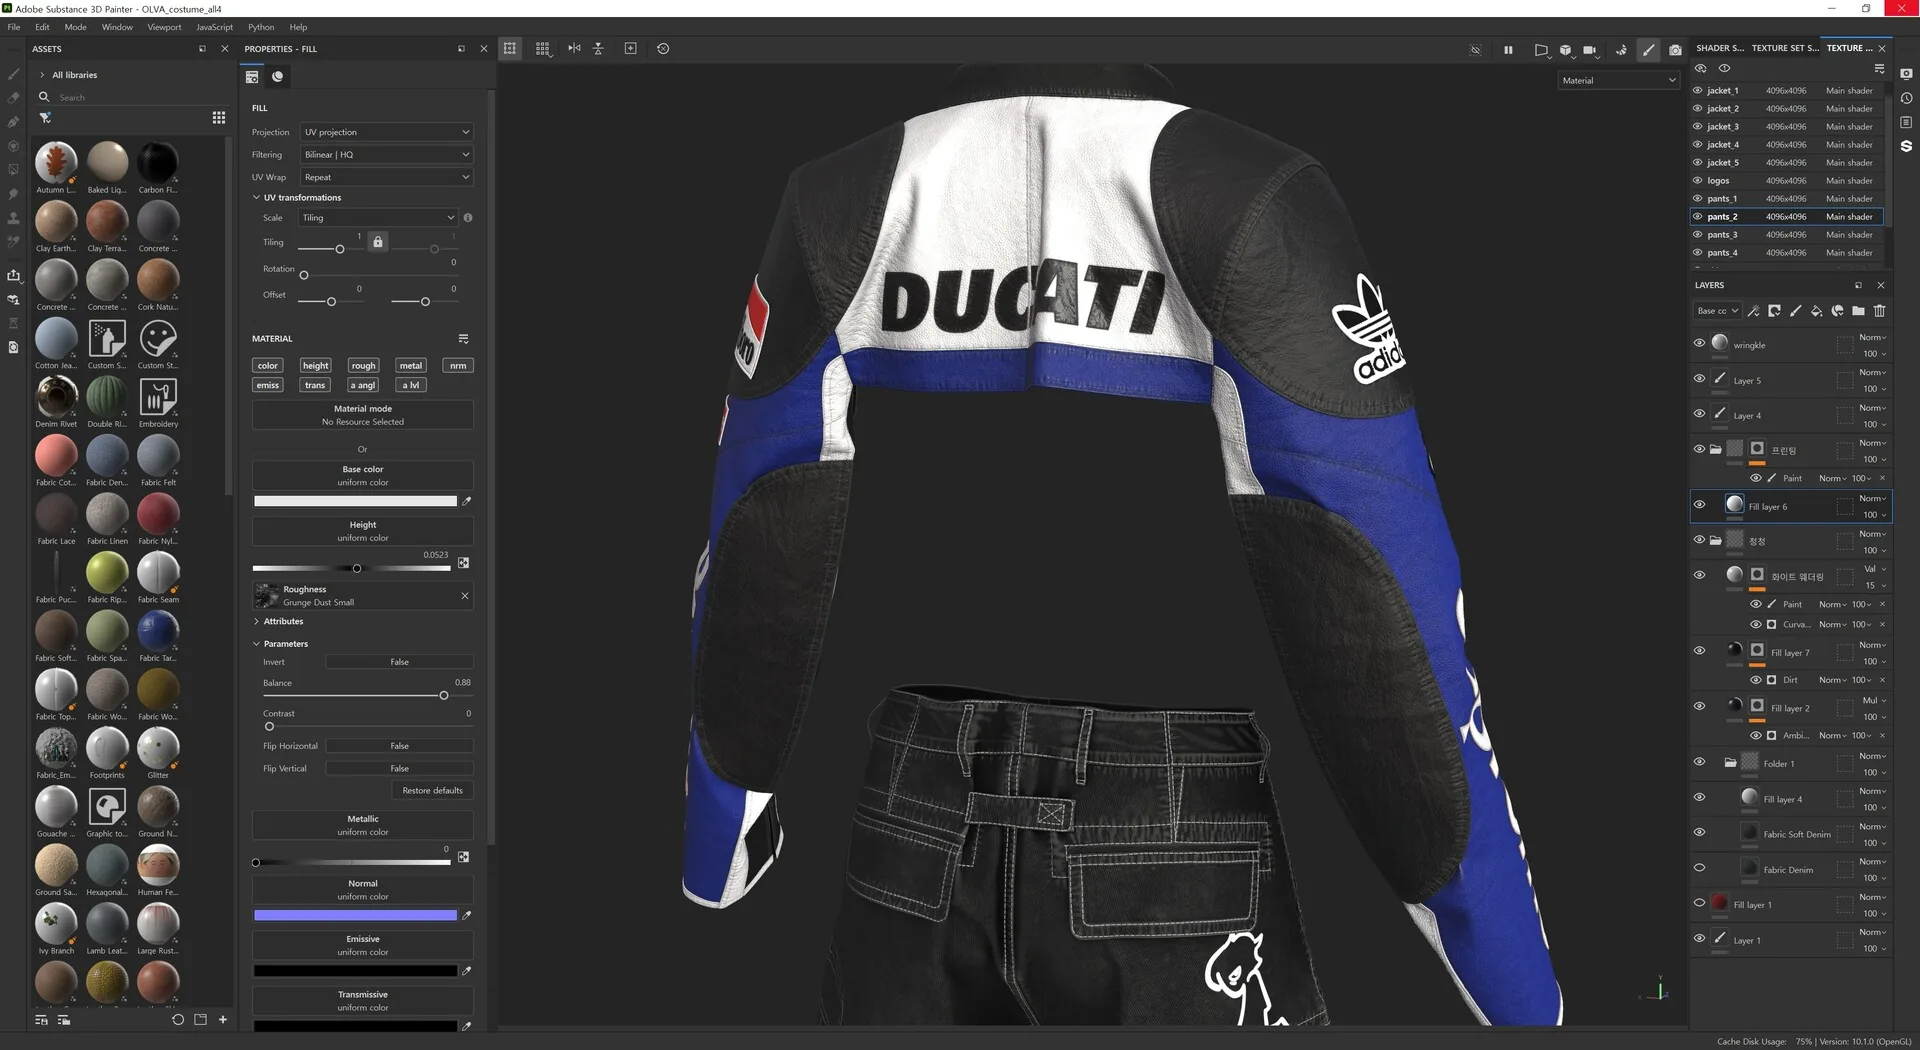Delete layer with the trash icon
Viewport: 1920px width, 1050px height.
point(1879,311)
